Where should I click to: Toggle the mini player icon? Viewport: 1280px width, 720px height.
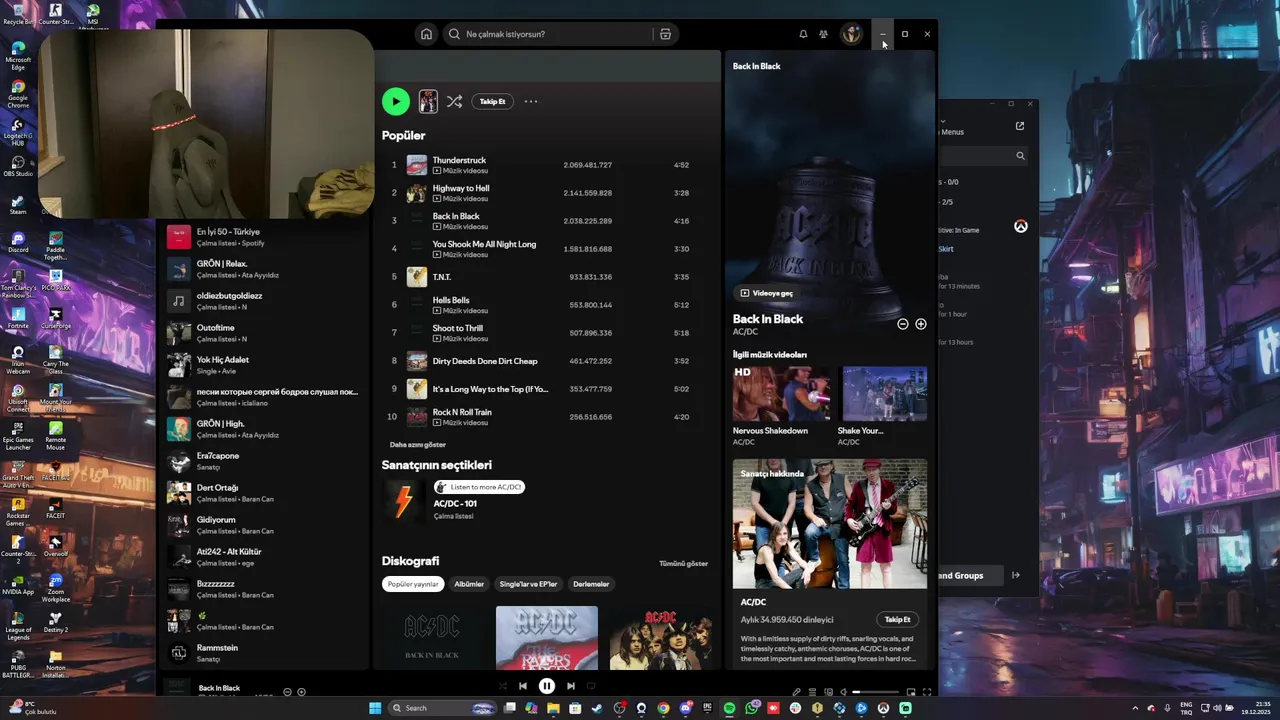point(911,692)
